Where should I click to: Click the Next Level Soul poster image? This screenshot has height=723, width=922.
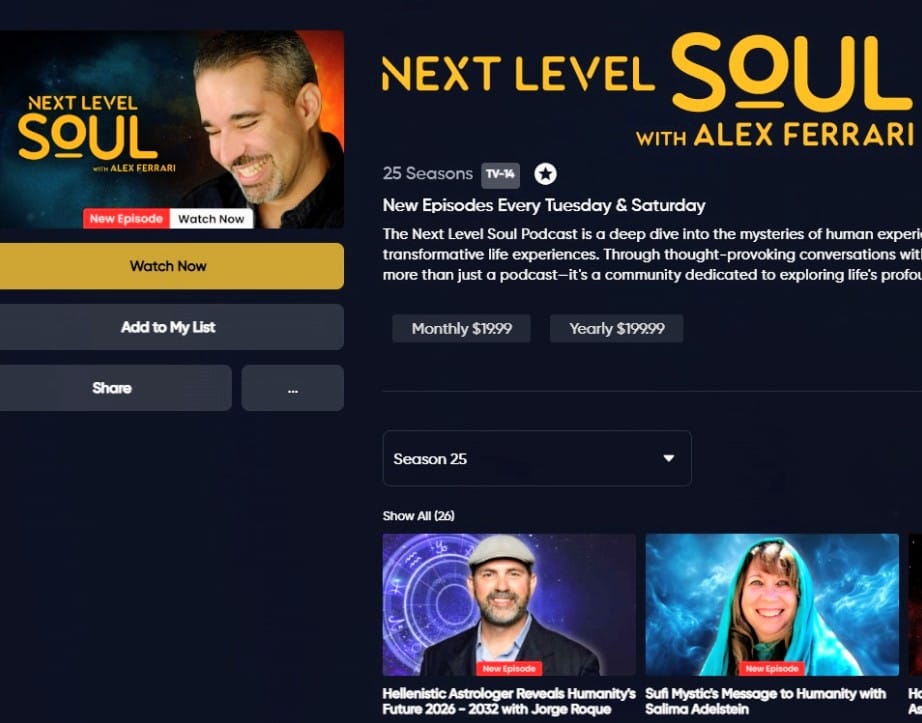click(x=172, y=129)
